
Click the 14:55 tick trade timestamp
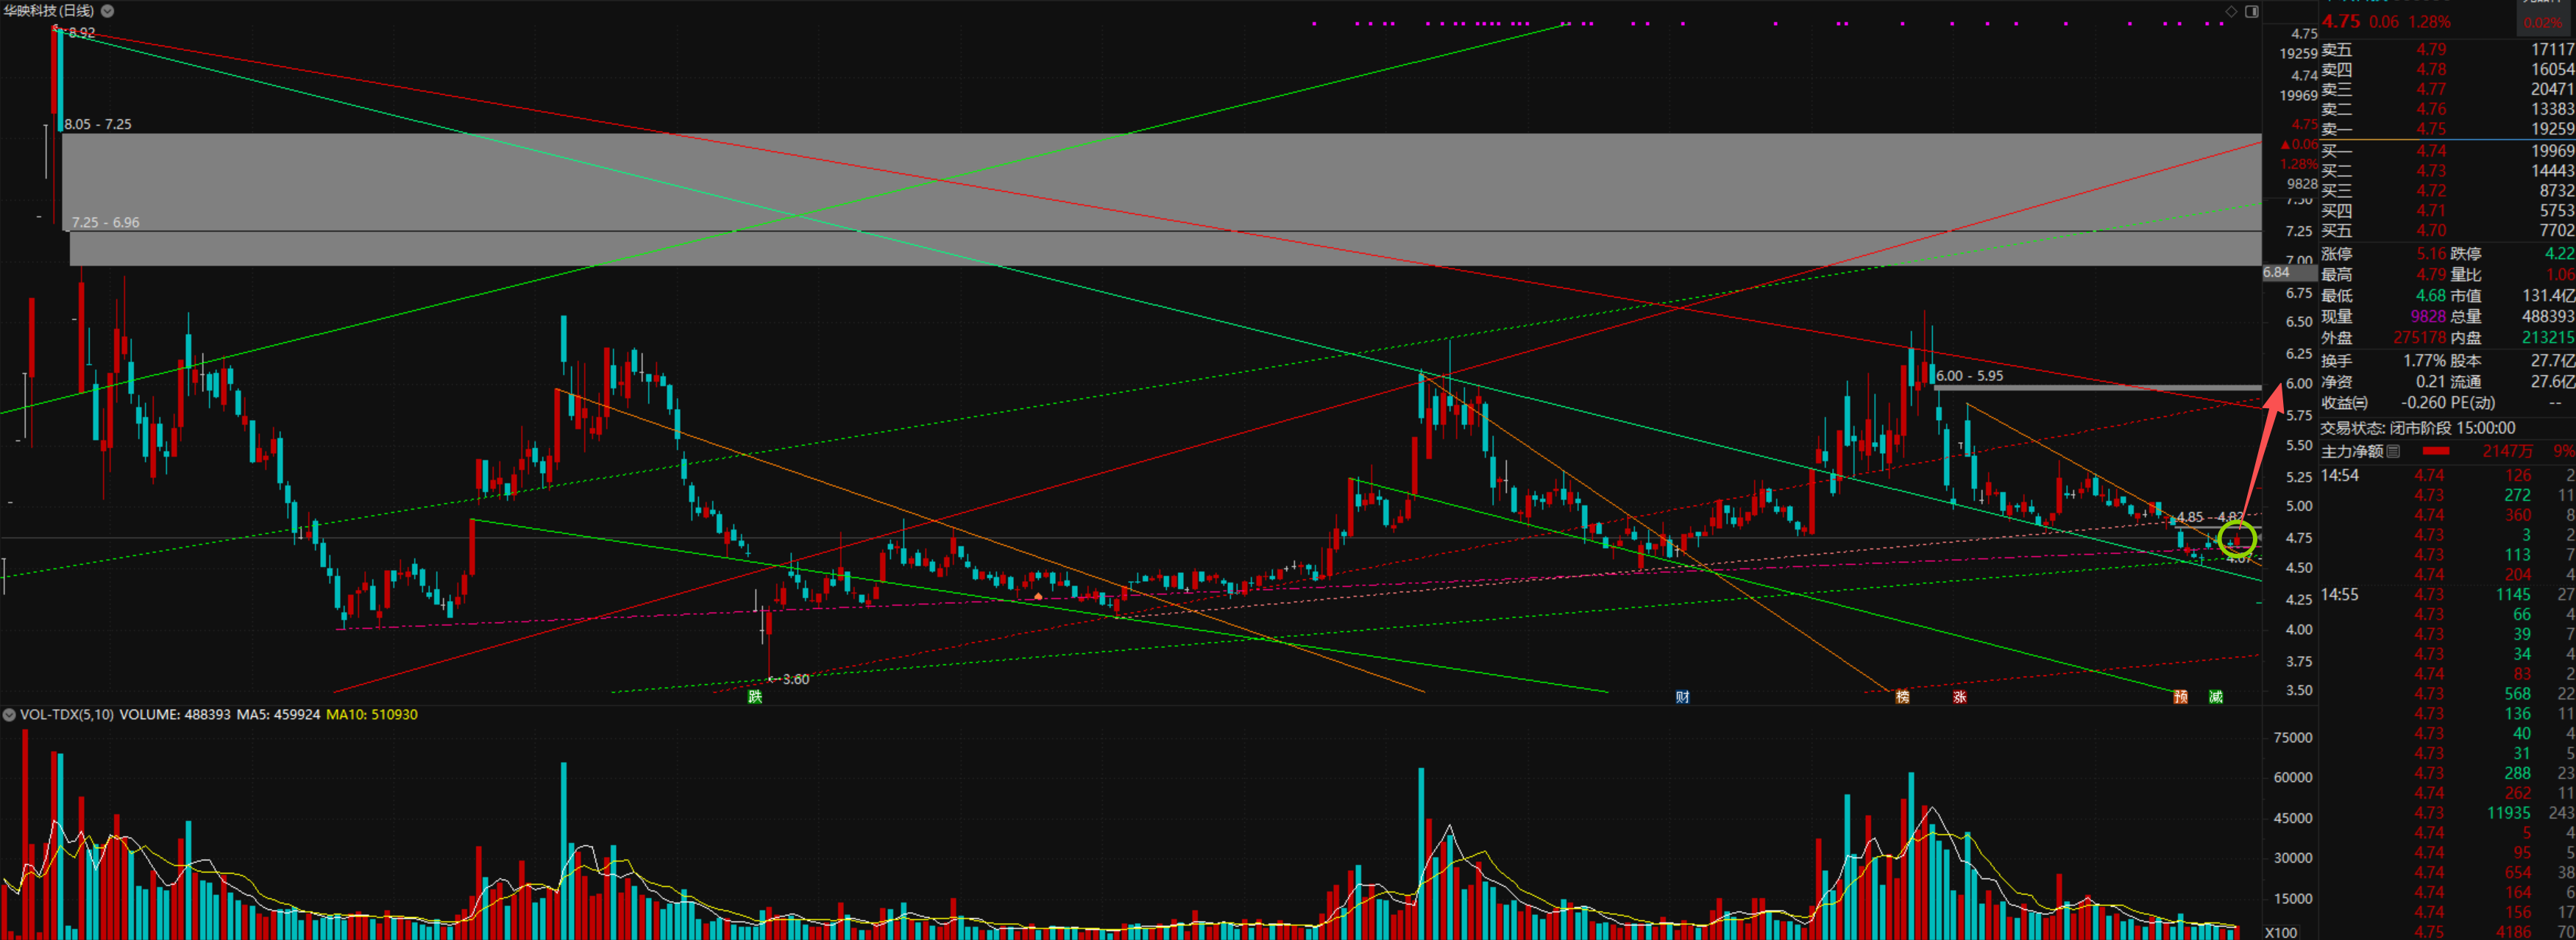tap(2339, 594)
